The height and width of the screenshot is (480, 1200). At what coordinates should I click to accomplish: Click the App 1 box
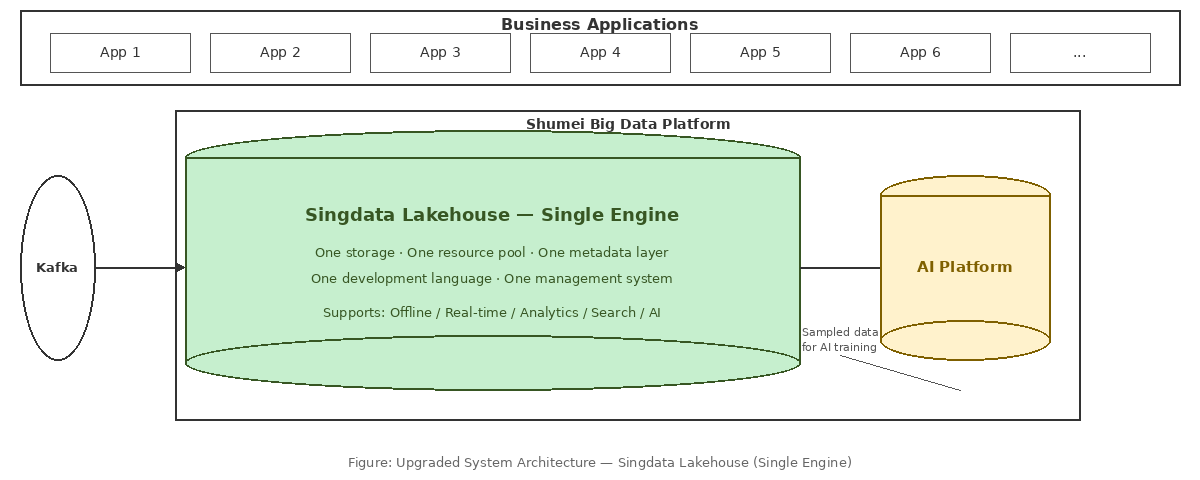coord(120,53)
